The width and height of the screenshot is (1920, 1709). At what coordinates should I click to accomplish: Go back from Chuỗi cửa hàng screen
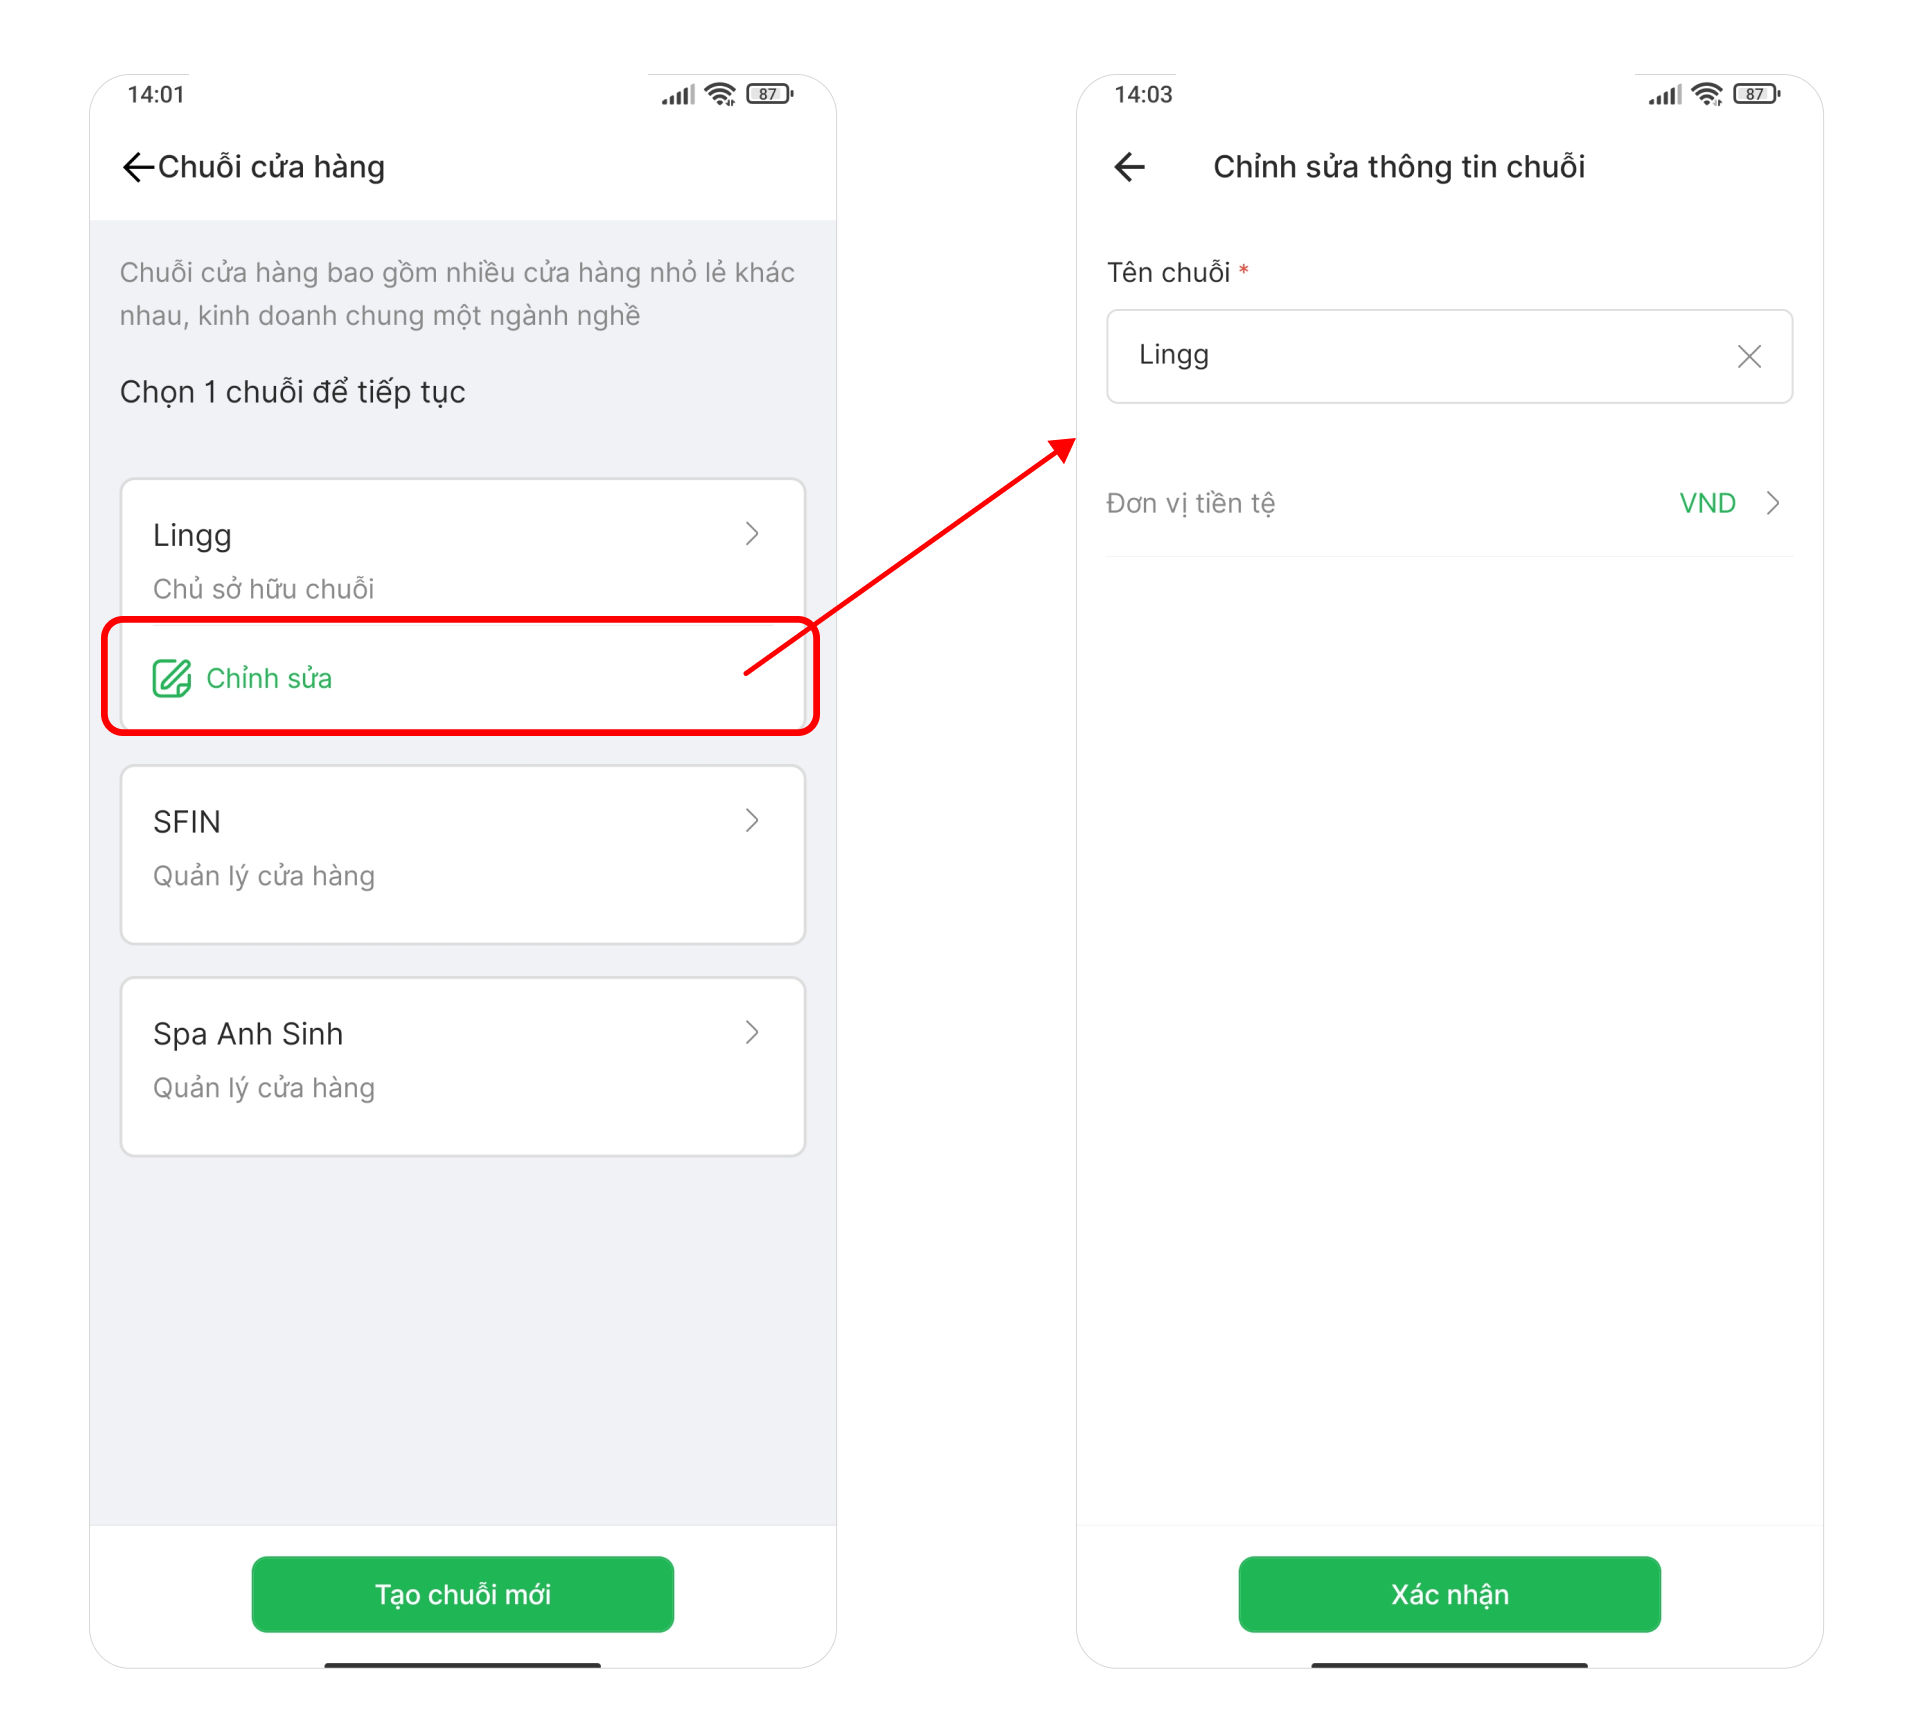pos(138,167)
